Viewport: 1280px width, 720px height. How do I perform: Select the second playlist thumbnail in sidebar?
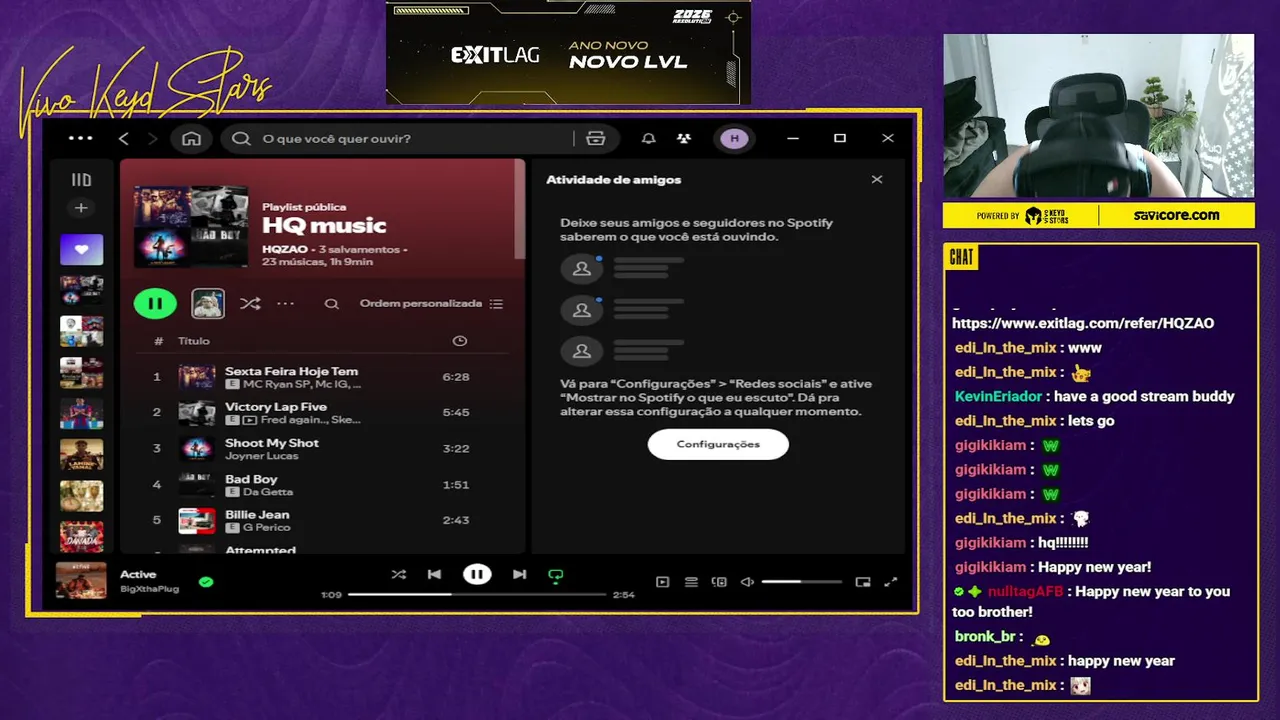click(x=81, y=290)
